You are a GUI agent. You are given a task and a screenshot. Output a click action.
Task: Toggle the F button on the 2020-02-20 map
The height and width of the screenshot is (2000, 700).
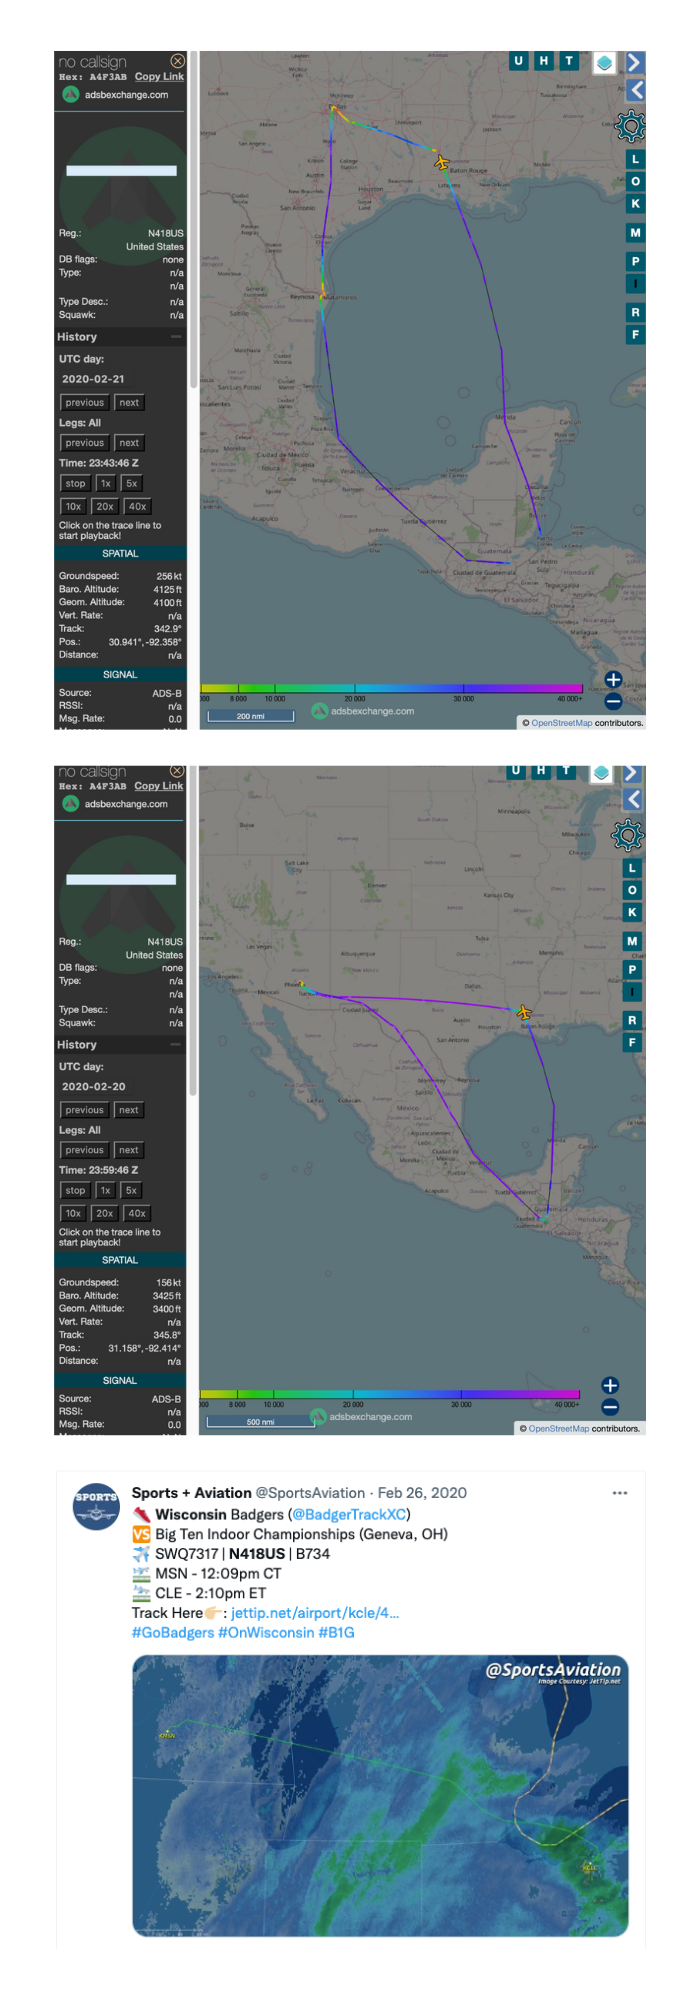632,1042
